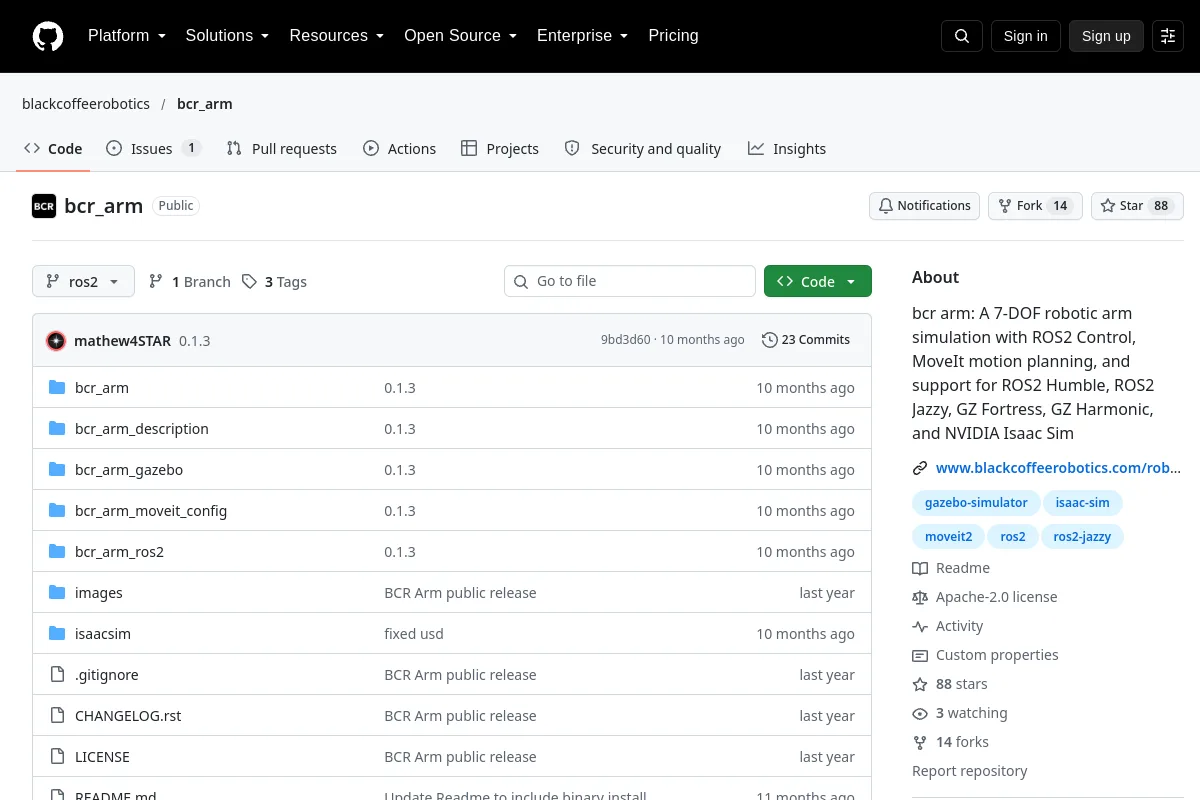Expand the Solutions menu

pos(227,36)
